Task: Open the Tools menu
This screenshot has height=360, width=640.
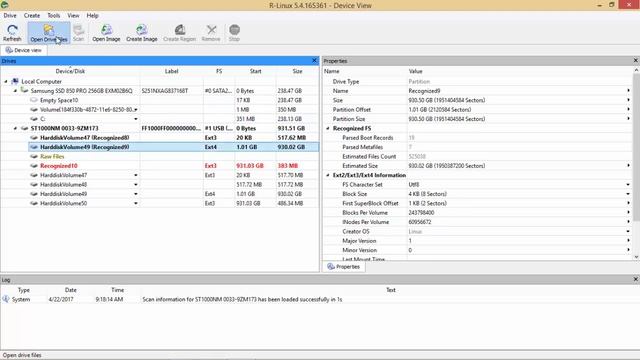Action: [x=53, y=16]
